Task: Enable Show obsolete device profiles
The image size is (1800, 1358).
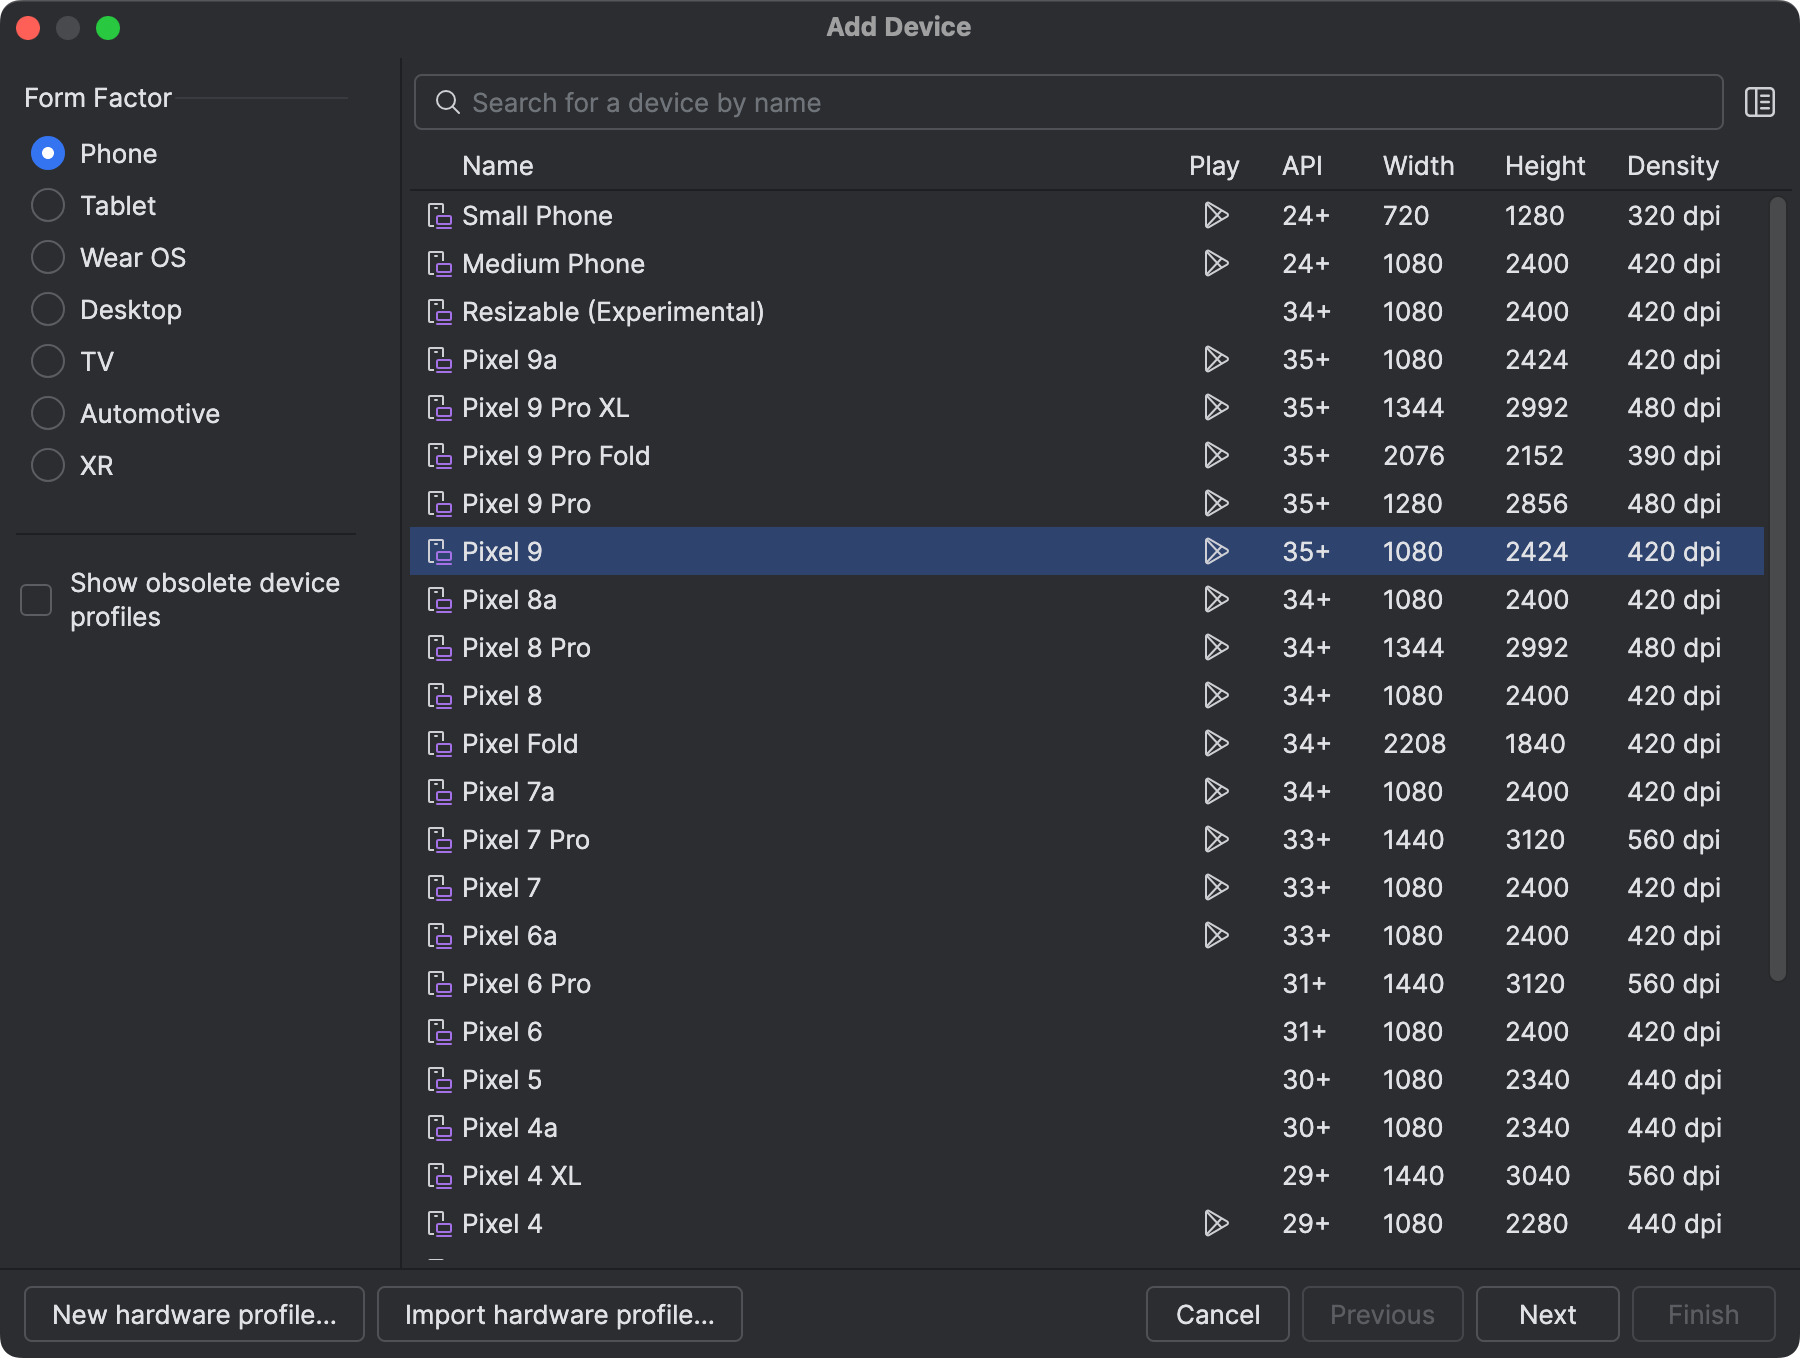Action: 35,599
